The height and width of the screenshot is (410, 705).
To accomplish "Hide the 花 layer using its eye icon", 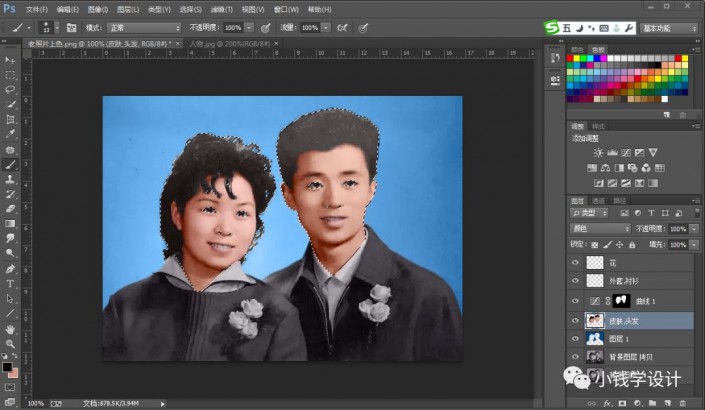I will [x=574, y=262].
